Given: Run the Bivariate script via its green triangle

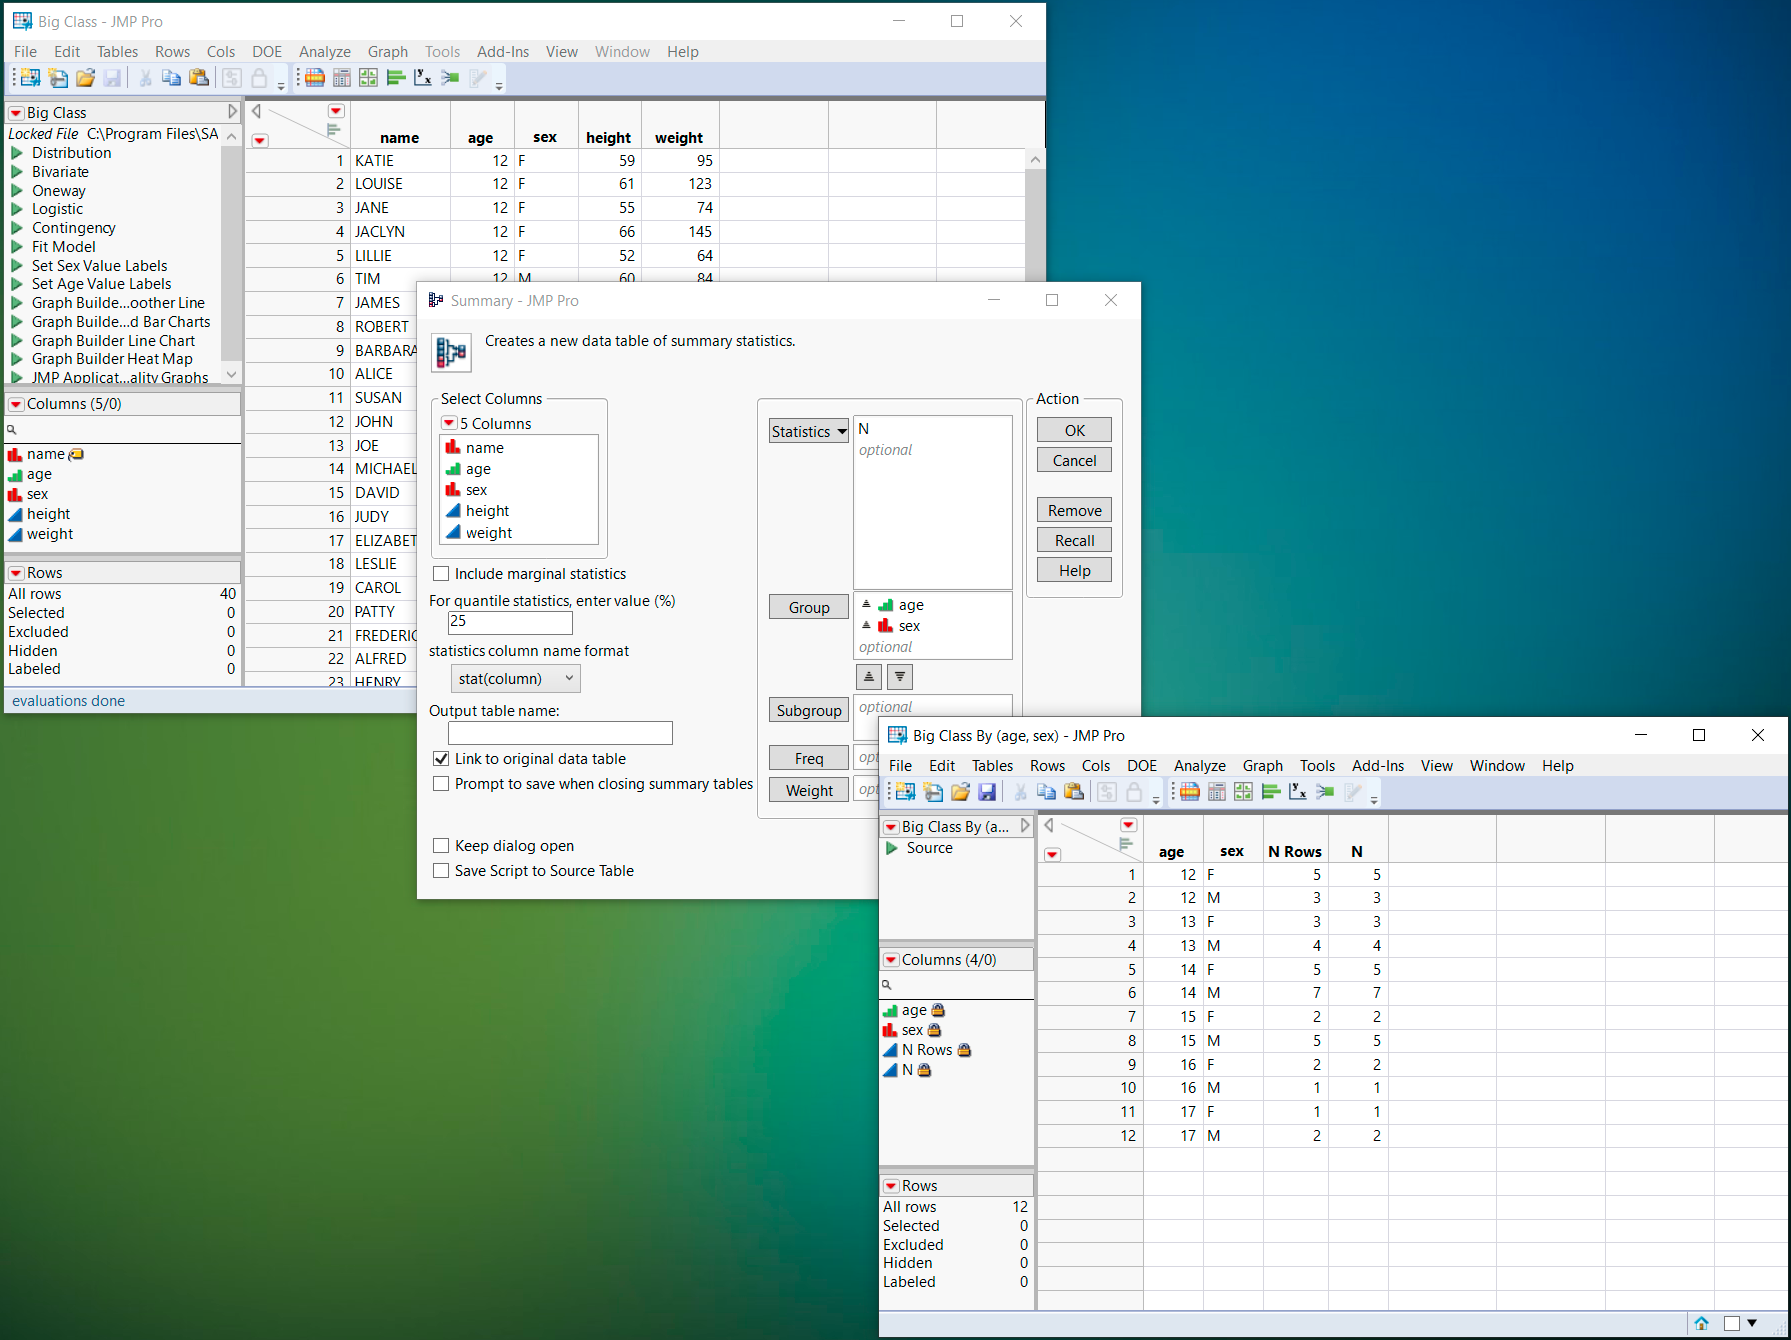Looking at the screenshot, I should pos(17,172).
